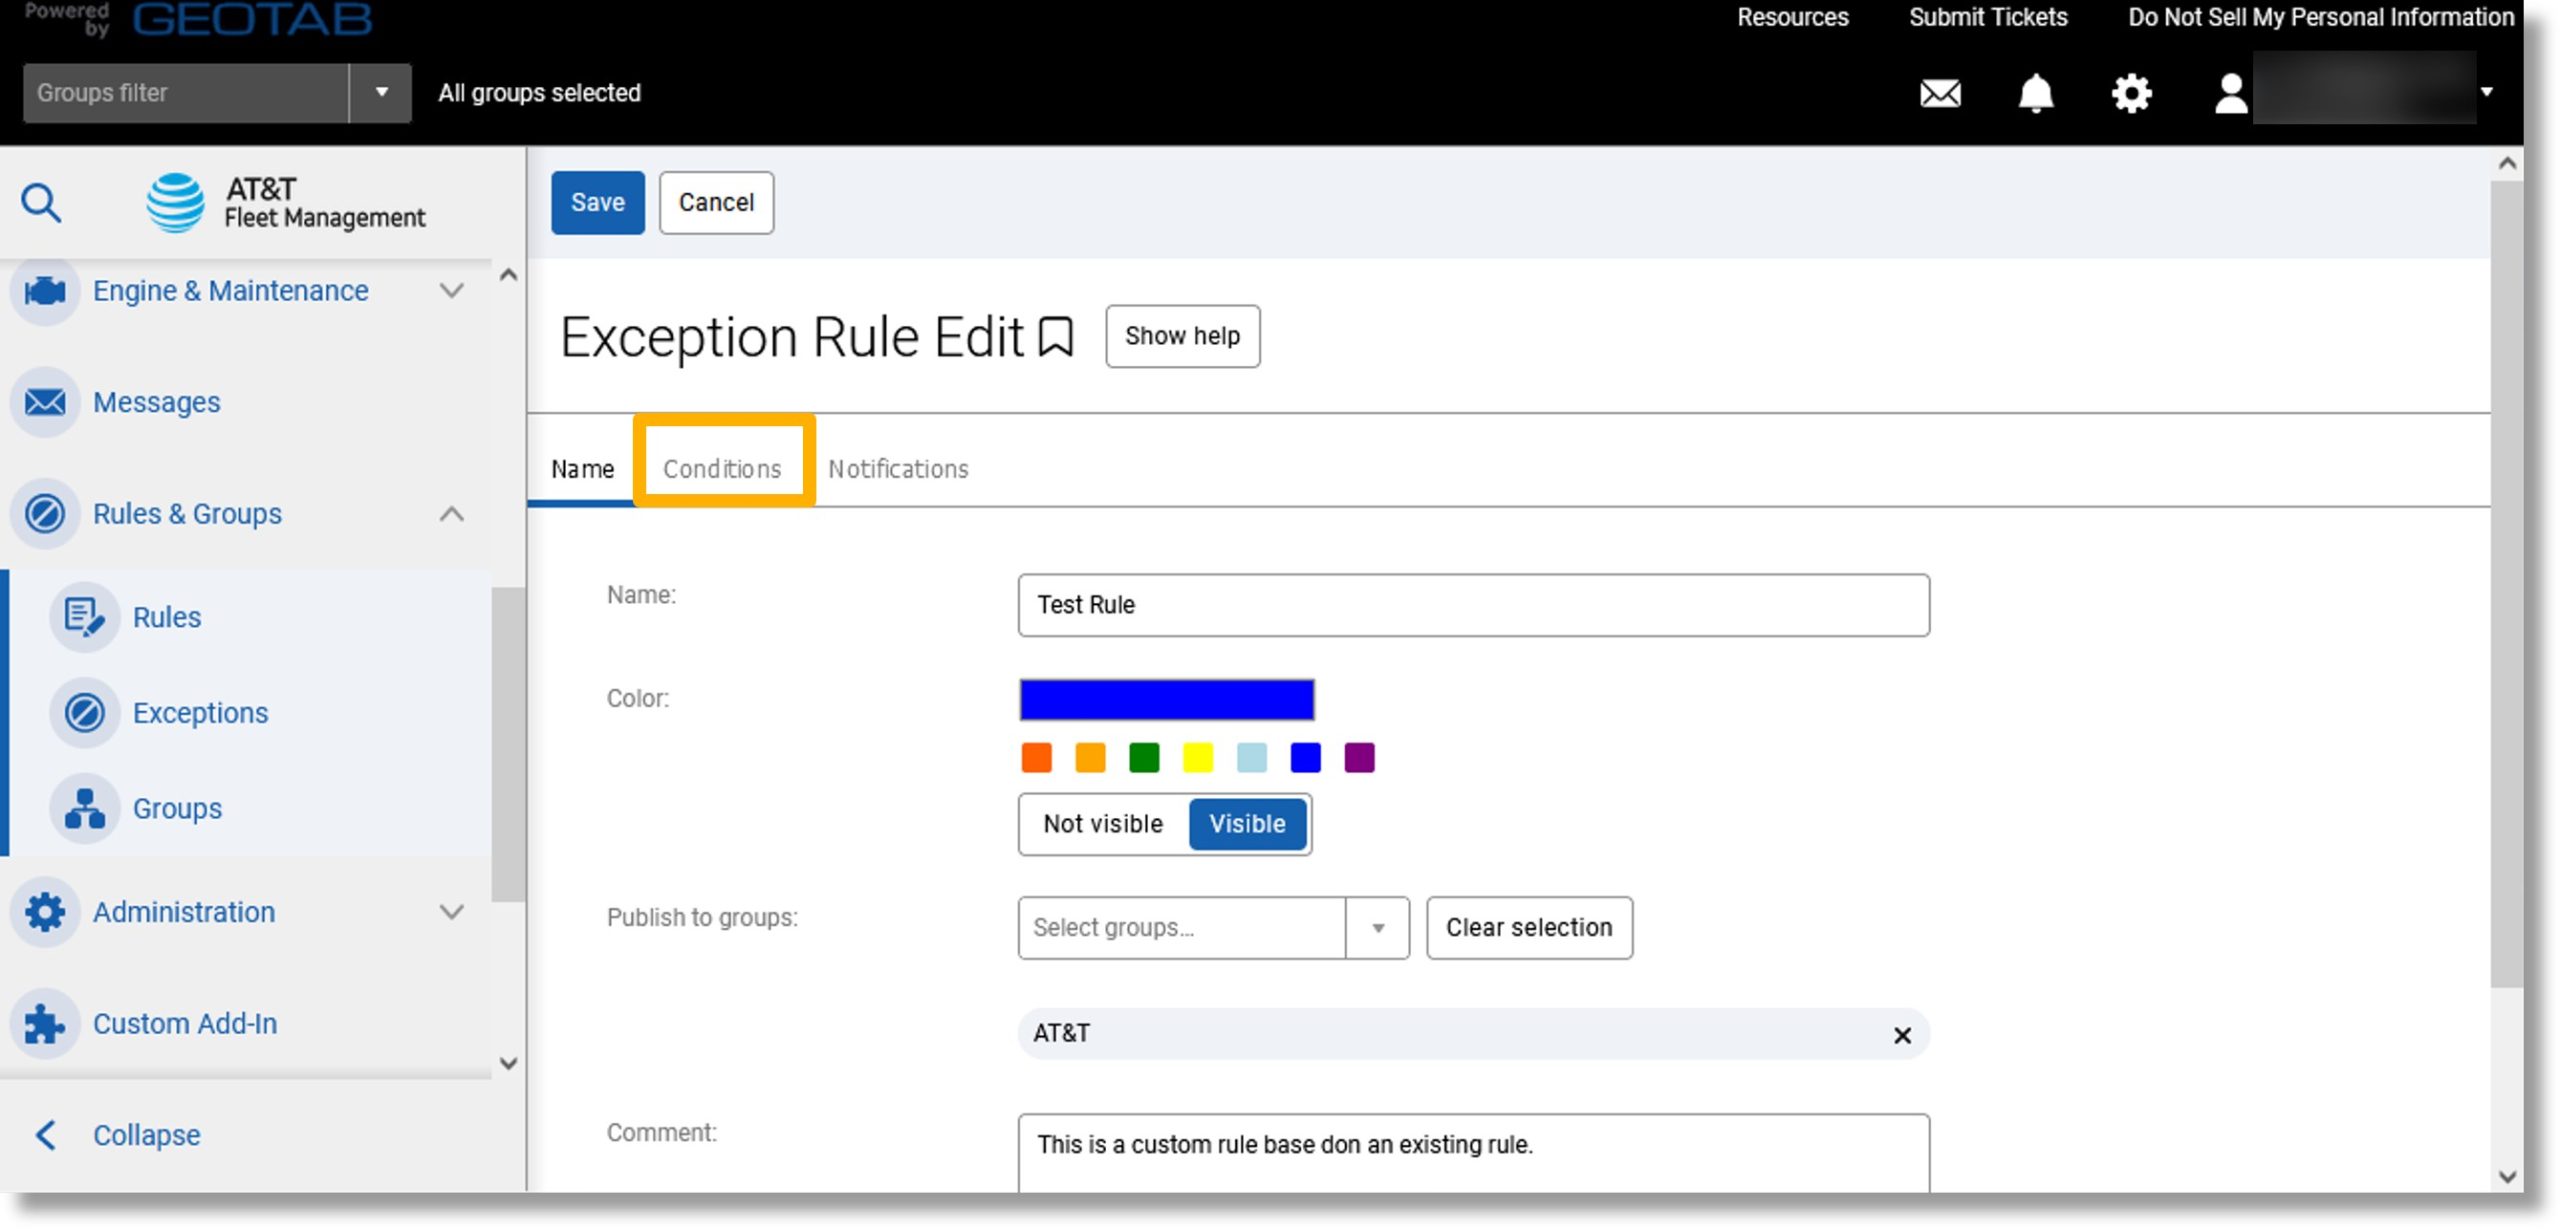This screenshot has width=2560, height=1229.
Task: Click the rule name input field
Action: 1473,604
